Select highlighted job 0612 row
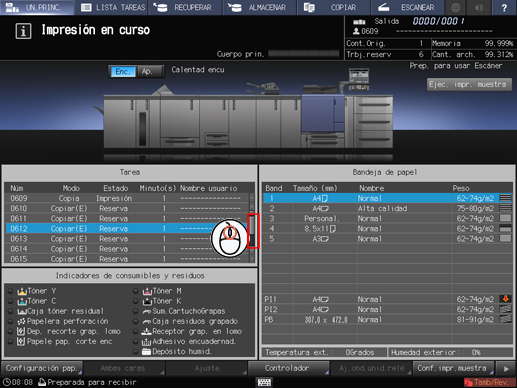517x388 pixels. (x=127, y=229)
